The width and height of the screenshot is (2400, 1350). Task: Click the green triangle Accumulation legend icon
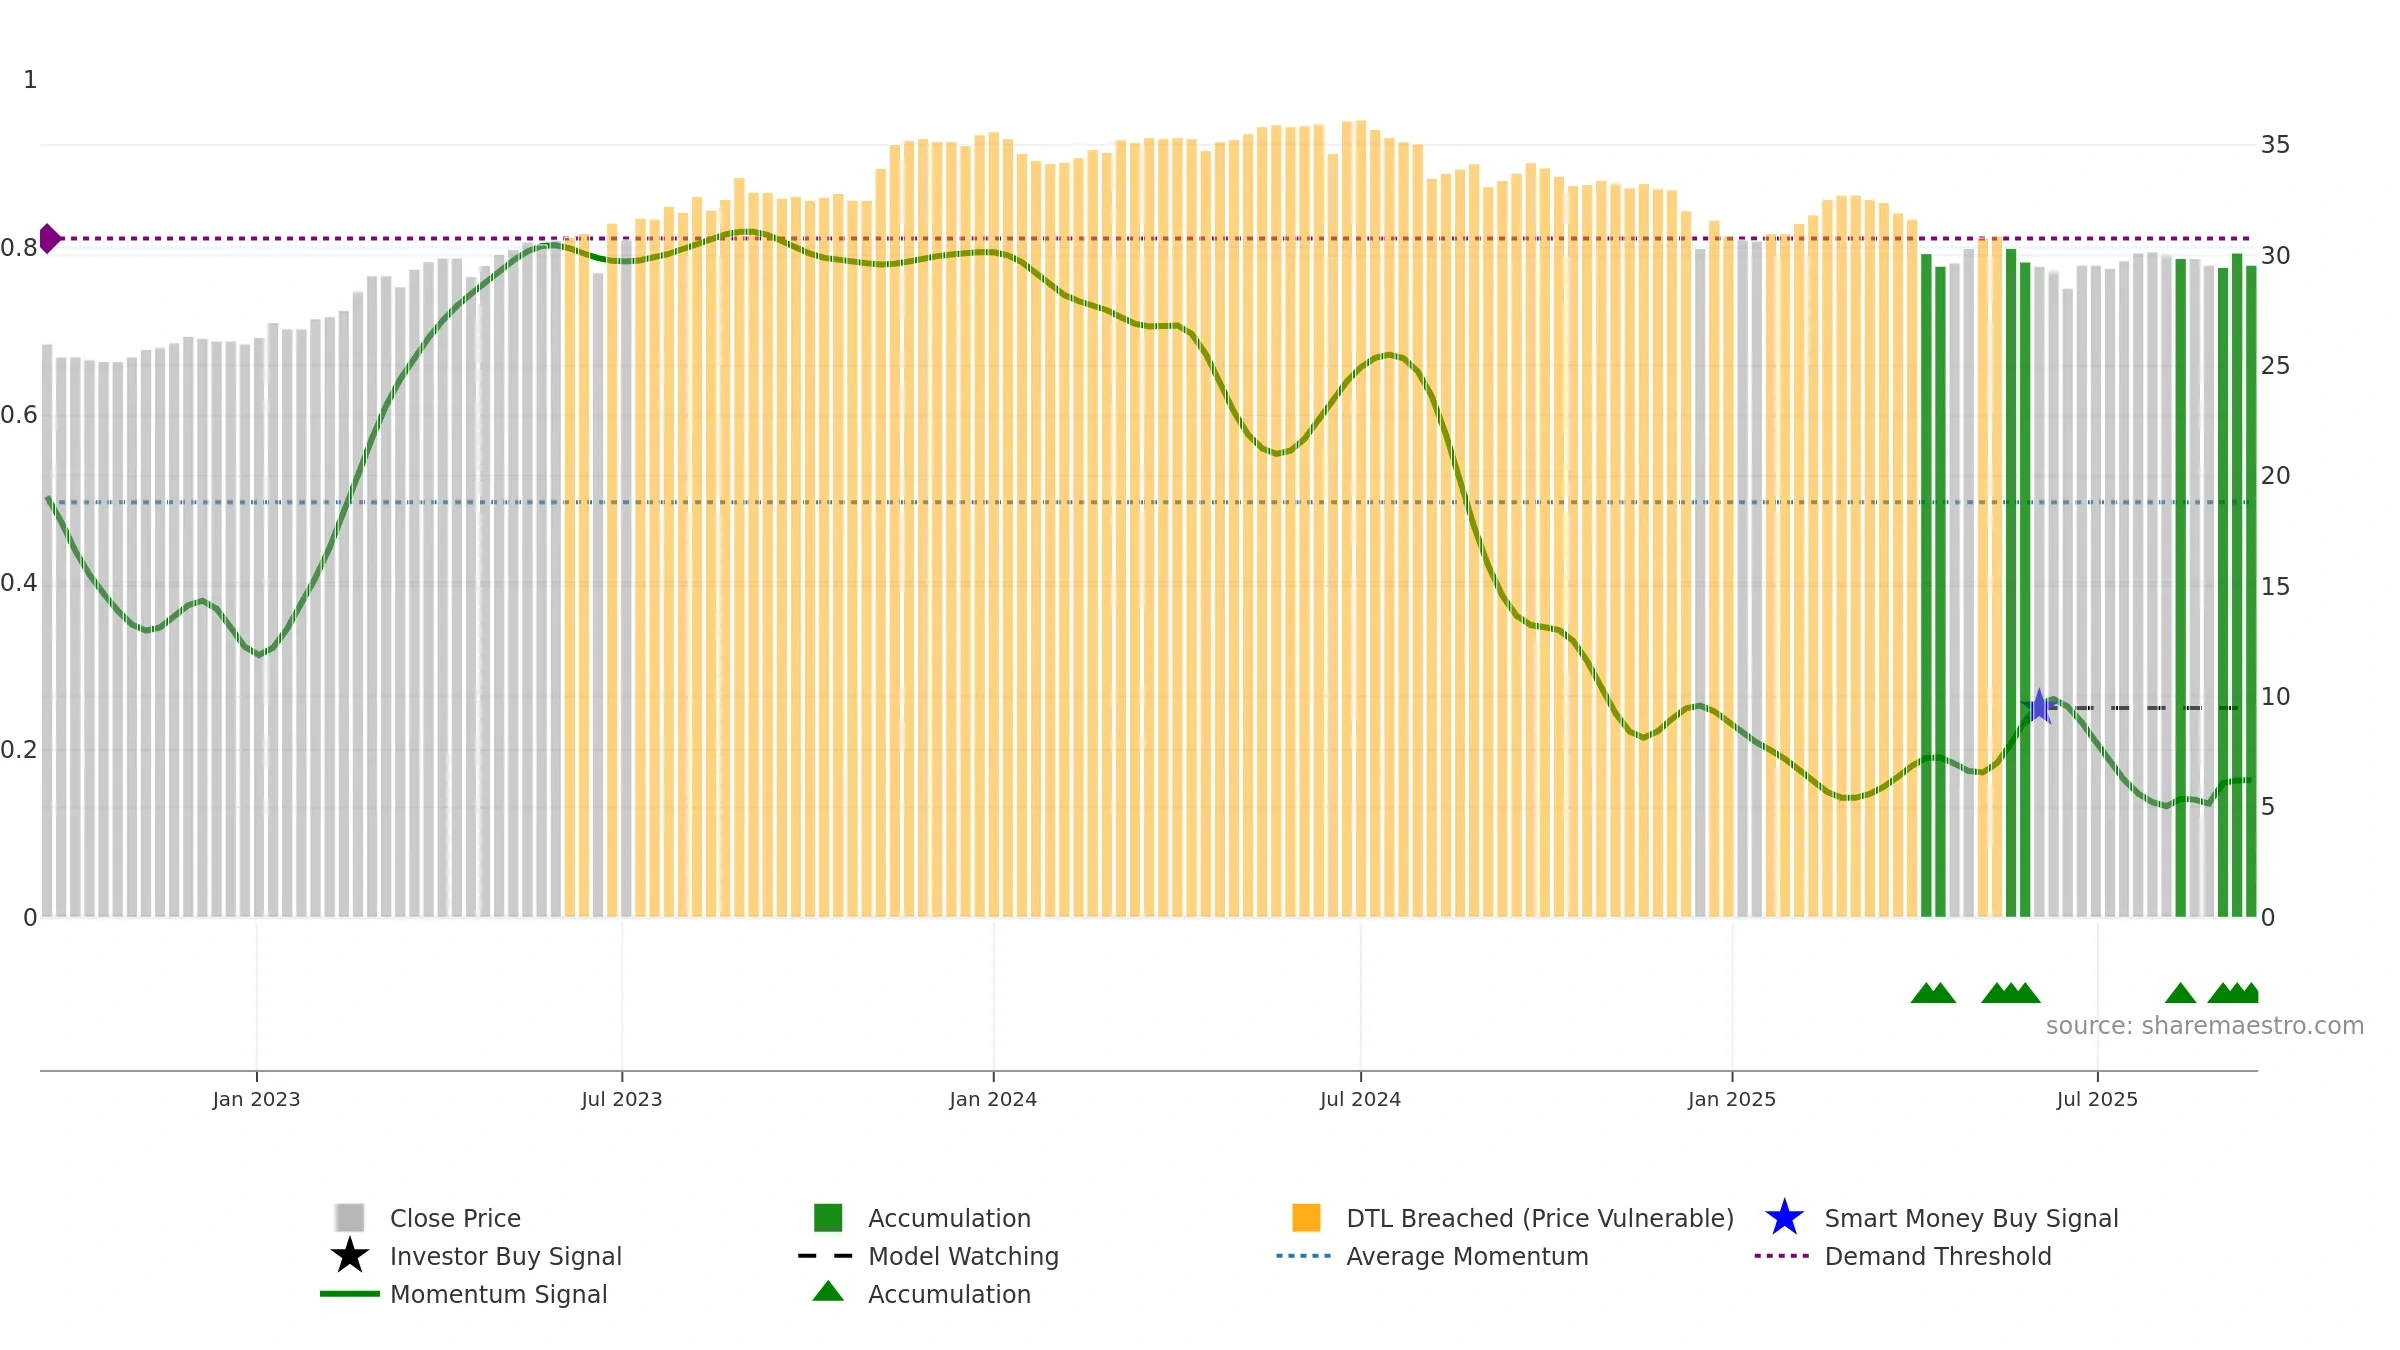(828, 1292)
